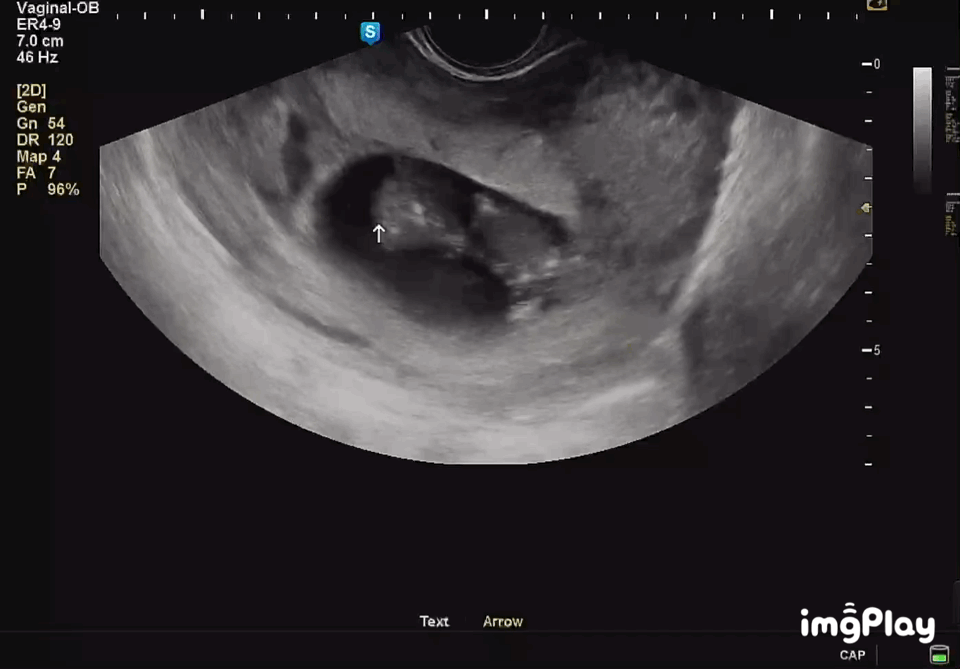Click the Map 4 parameter
Screen dimensions: 960x669
pyautogui.click(x=39, y=156)
